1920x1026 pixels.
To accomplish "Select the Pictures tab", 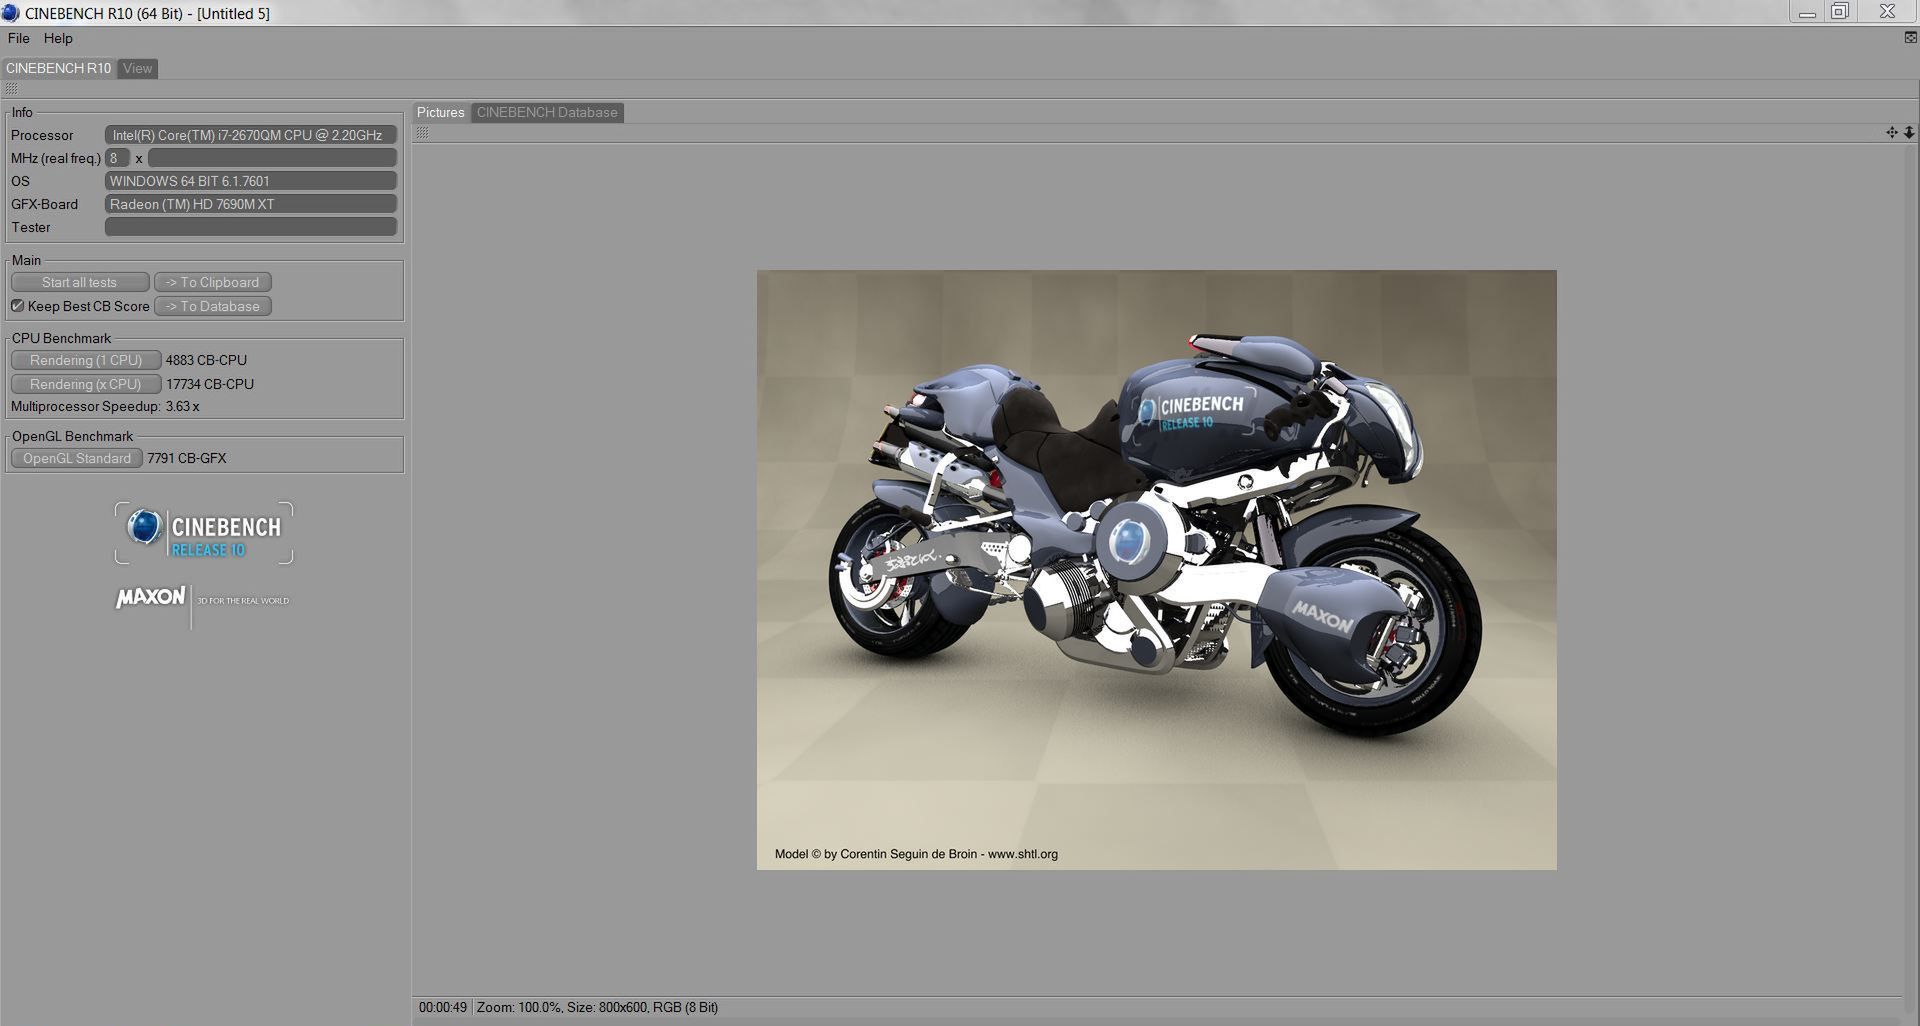I will click(x=440, y=112).
